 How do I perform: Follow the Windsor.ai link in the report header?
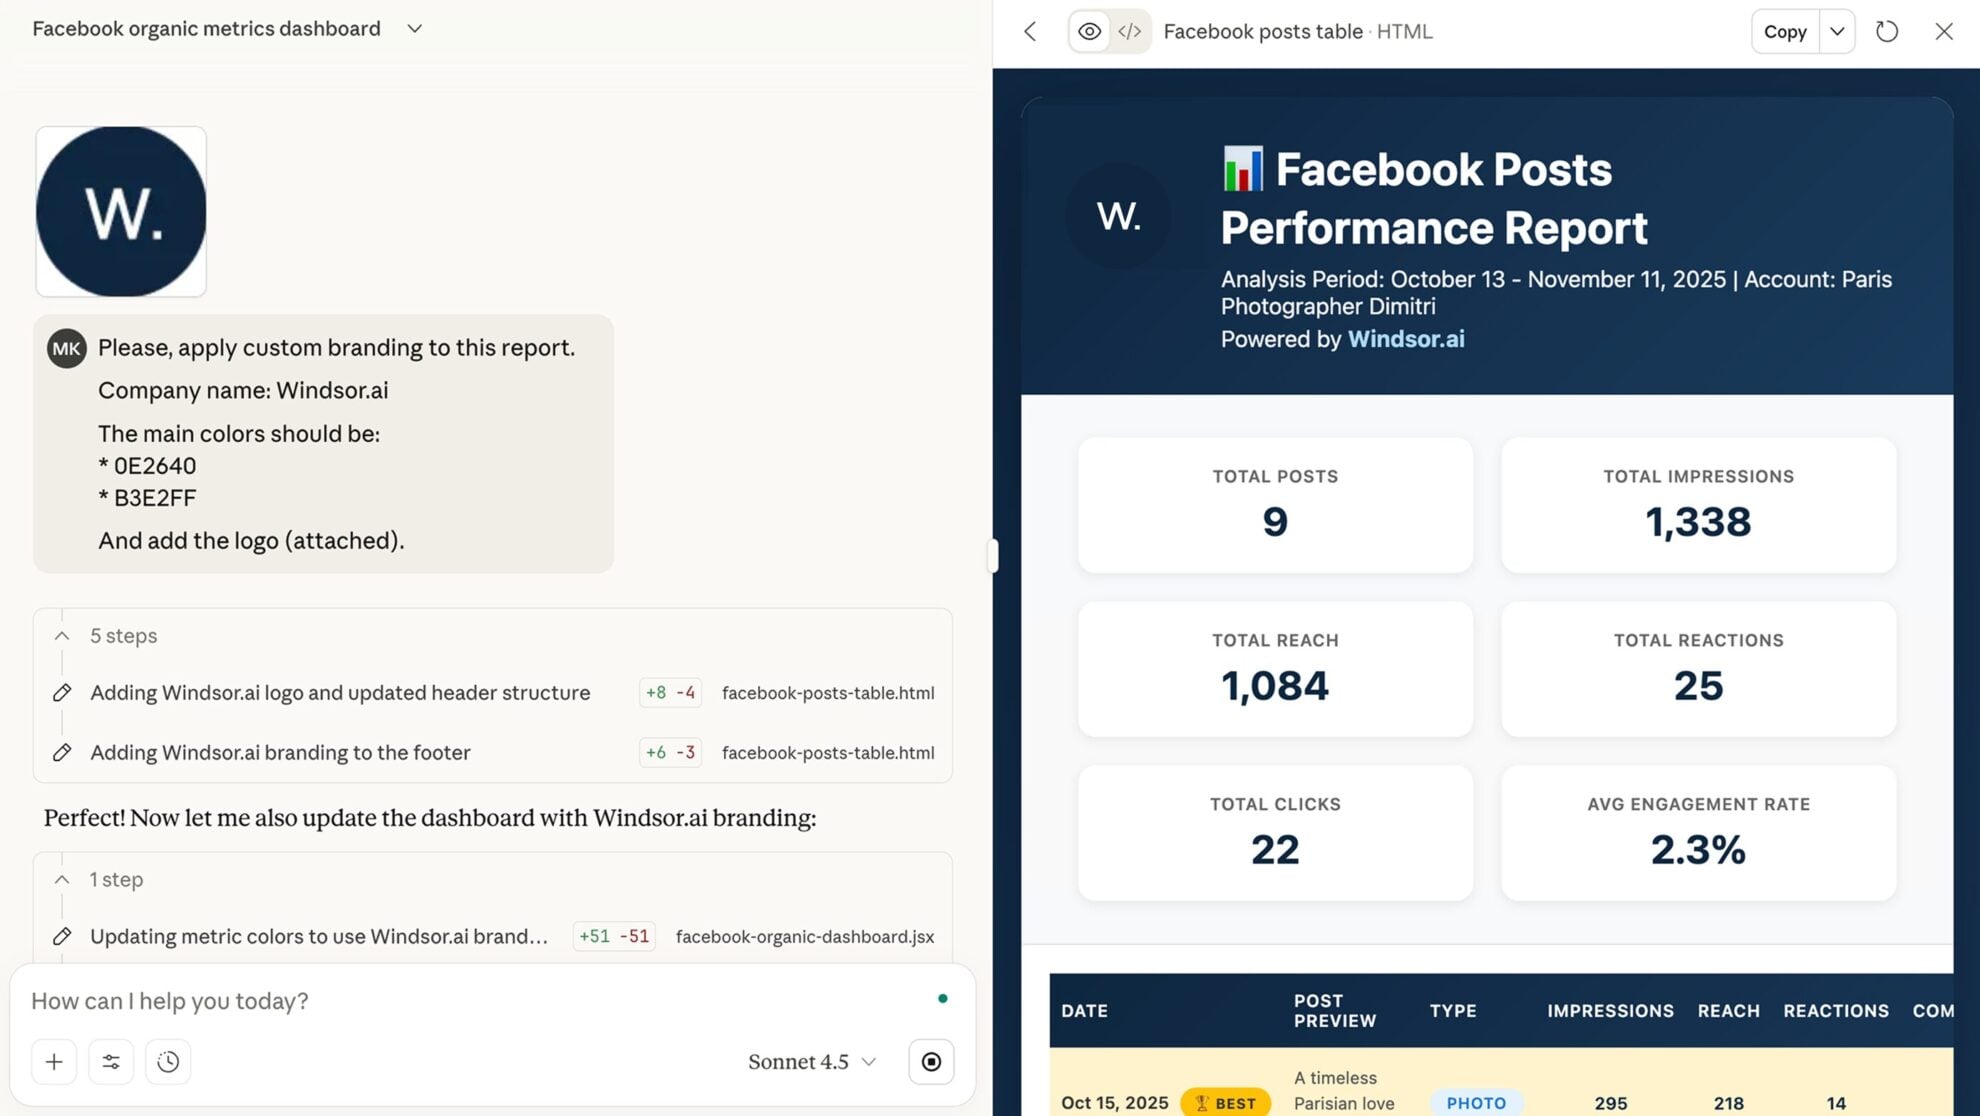tap(1406, 339)
